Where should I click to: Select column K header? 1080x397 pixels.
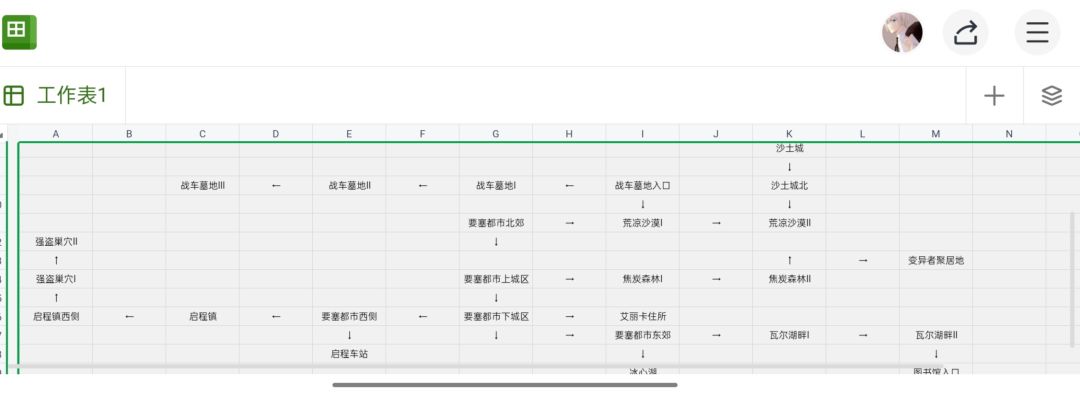click(x=789, y=134)
